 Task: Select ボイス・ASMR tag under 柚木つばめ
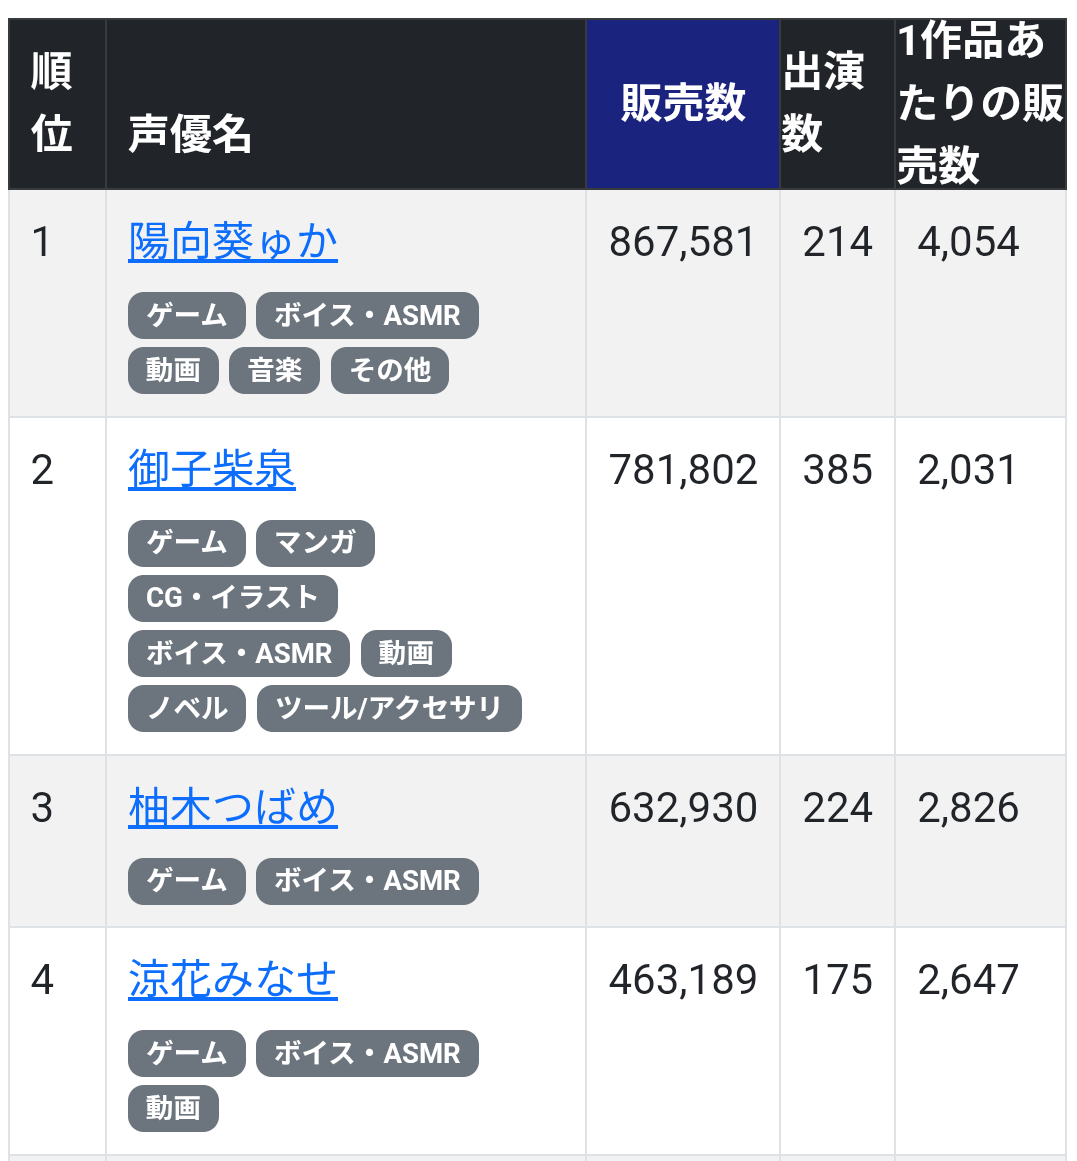[367, 881]
